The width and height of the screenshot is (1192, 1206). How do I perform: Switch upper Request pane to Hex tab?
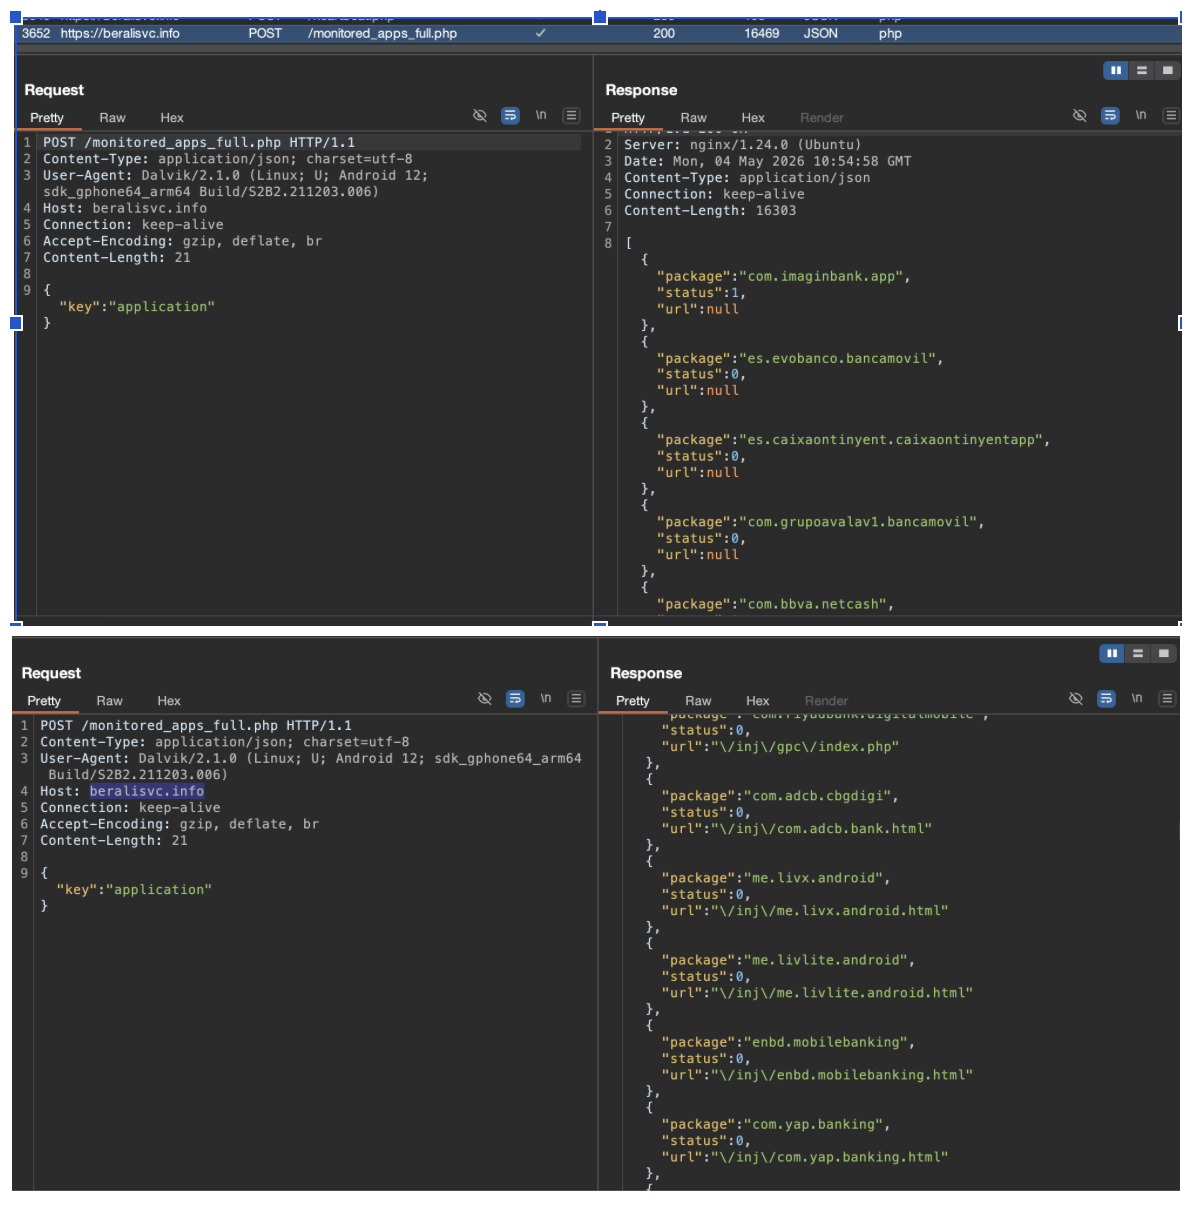coord(172,118)
